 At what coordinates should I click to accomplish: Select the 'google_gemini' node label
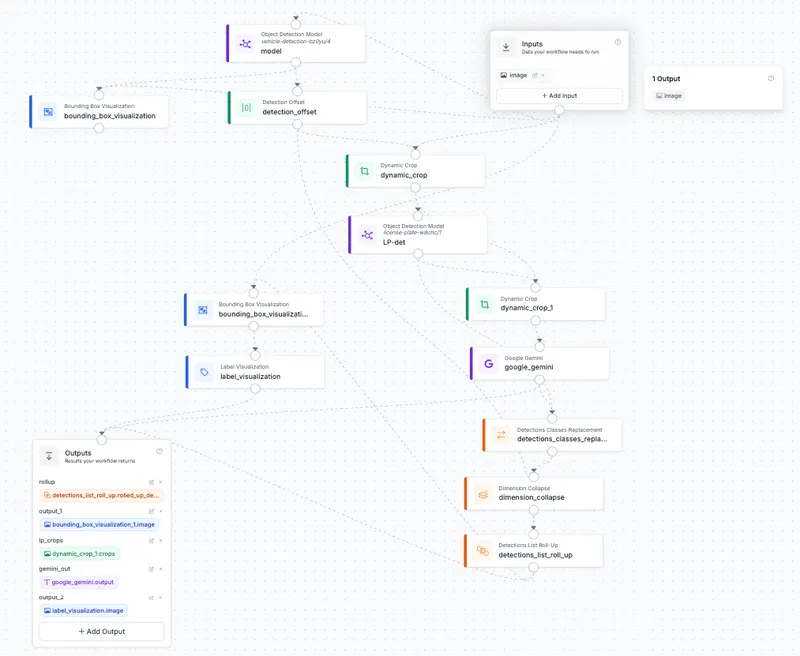pos(529,367)
